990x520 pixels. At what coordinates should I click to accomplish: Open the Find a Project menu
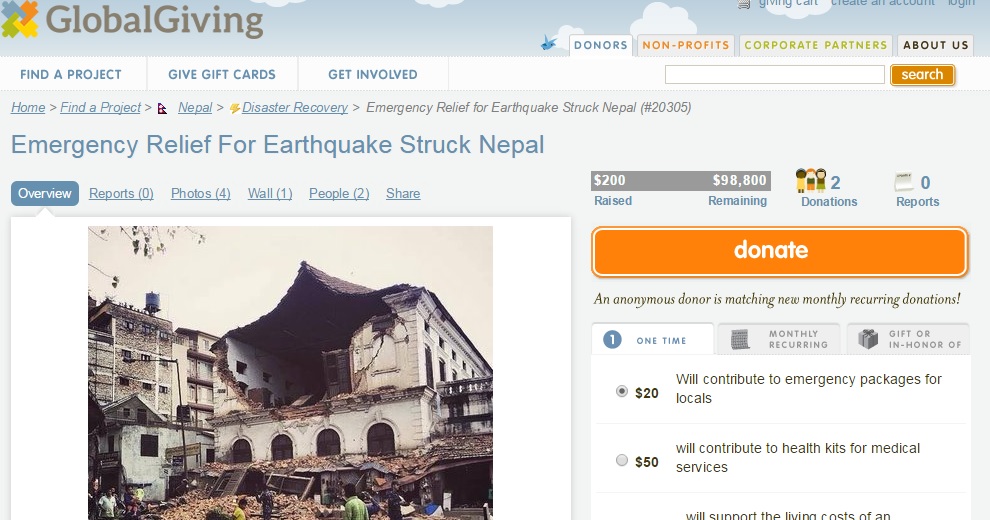click(71, 74)
